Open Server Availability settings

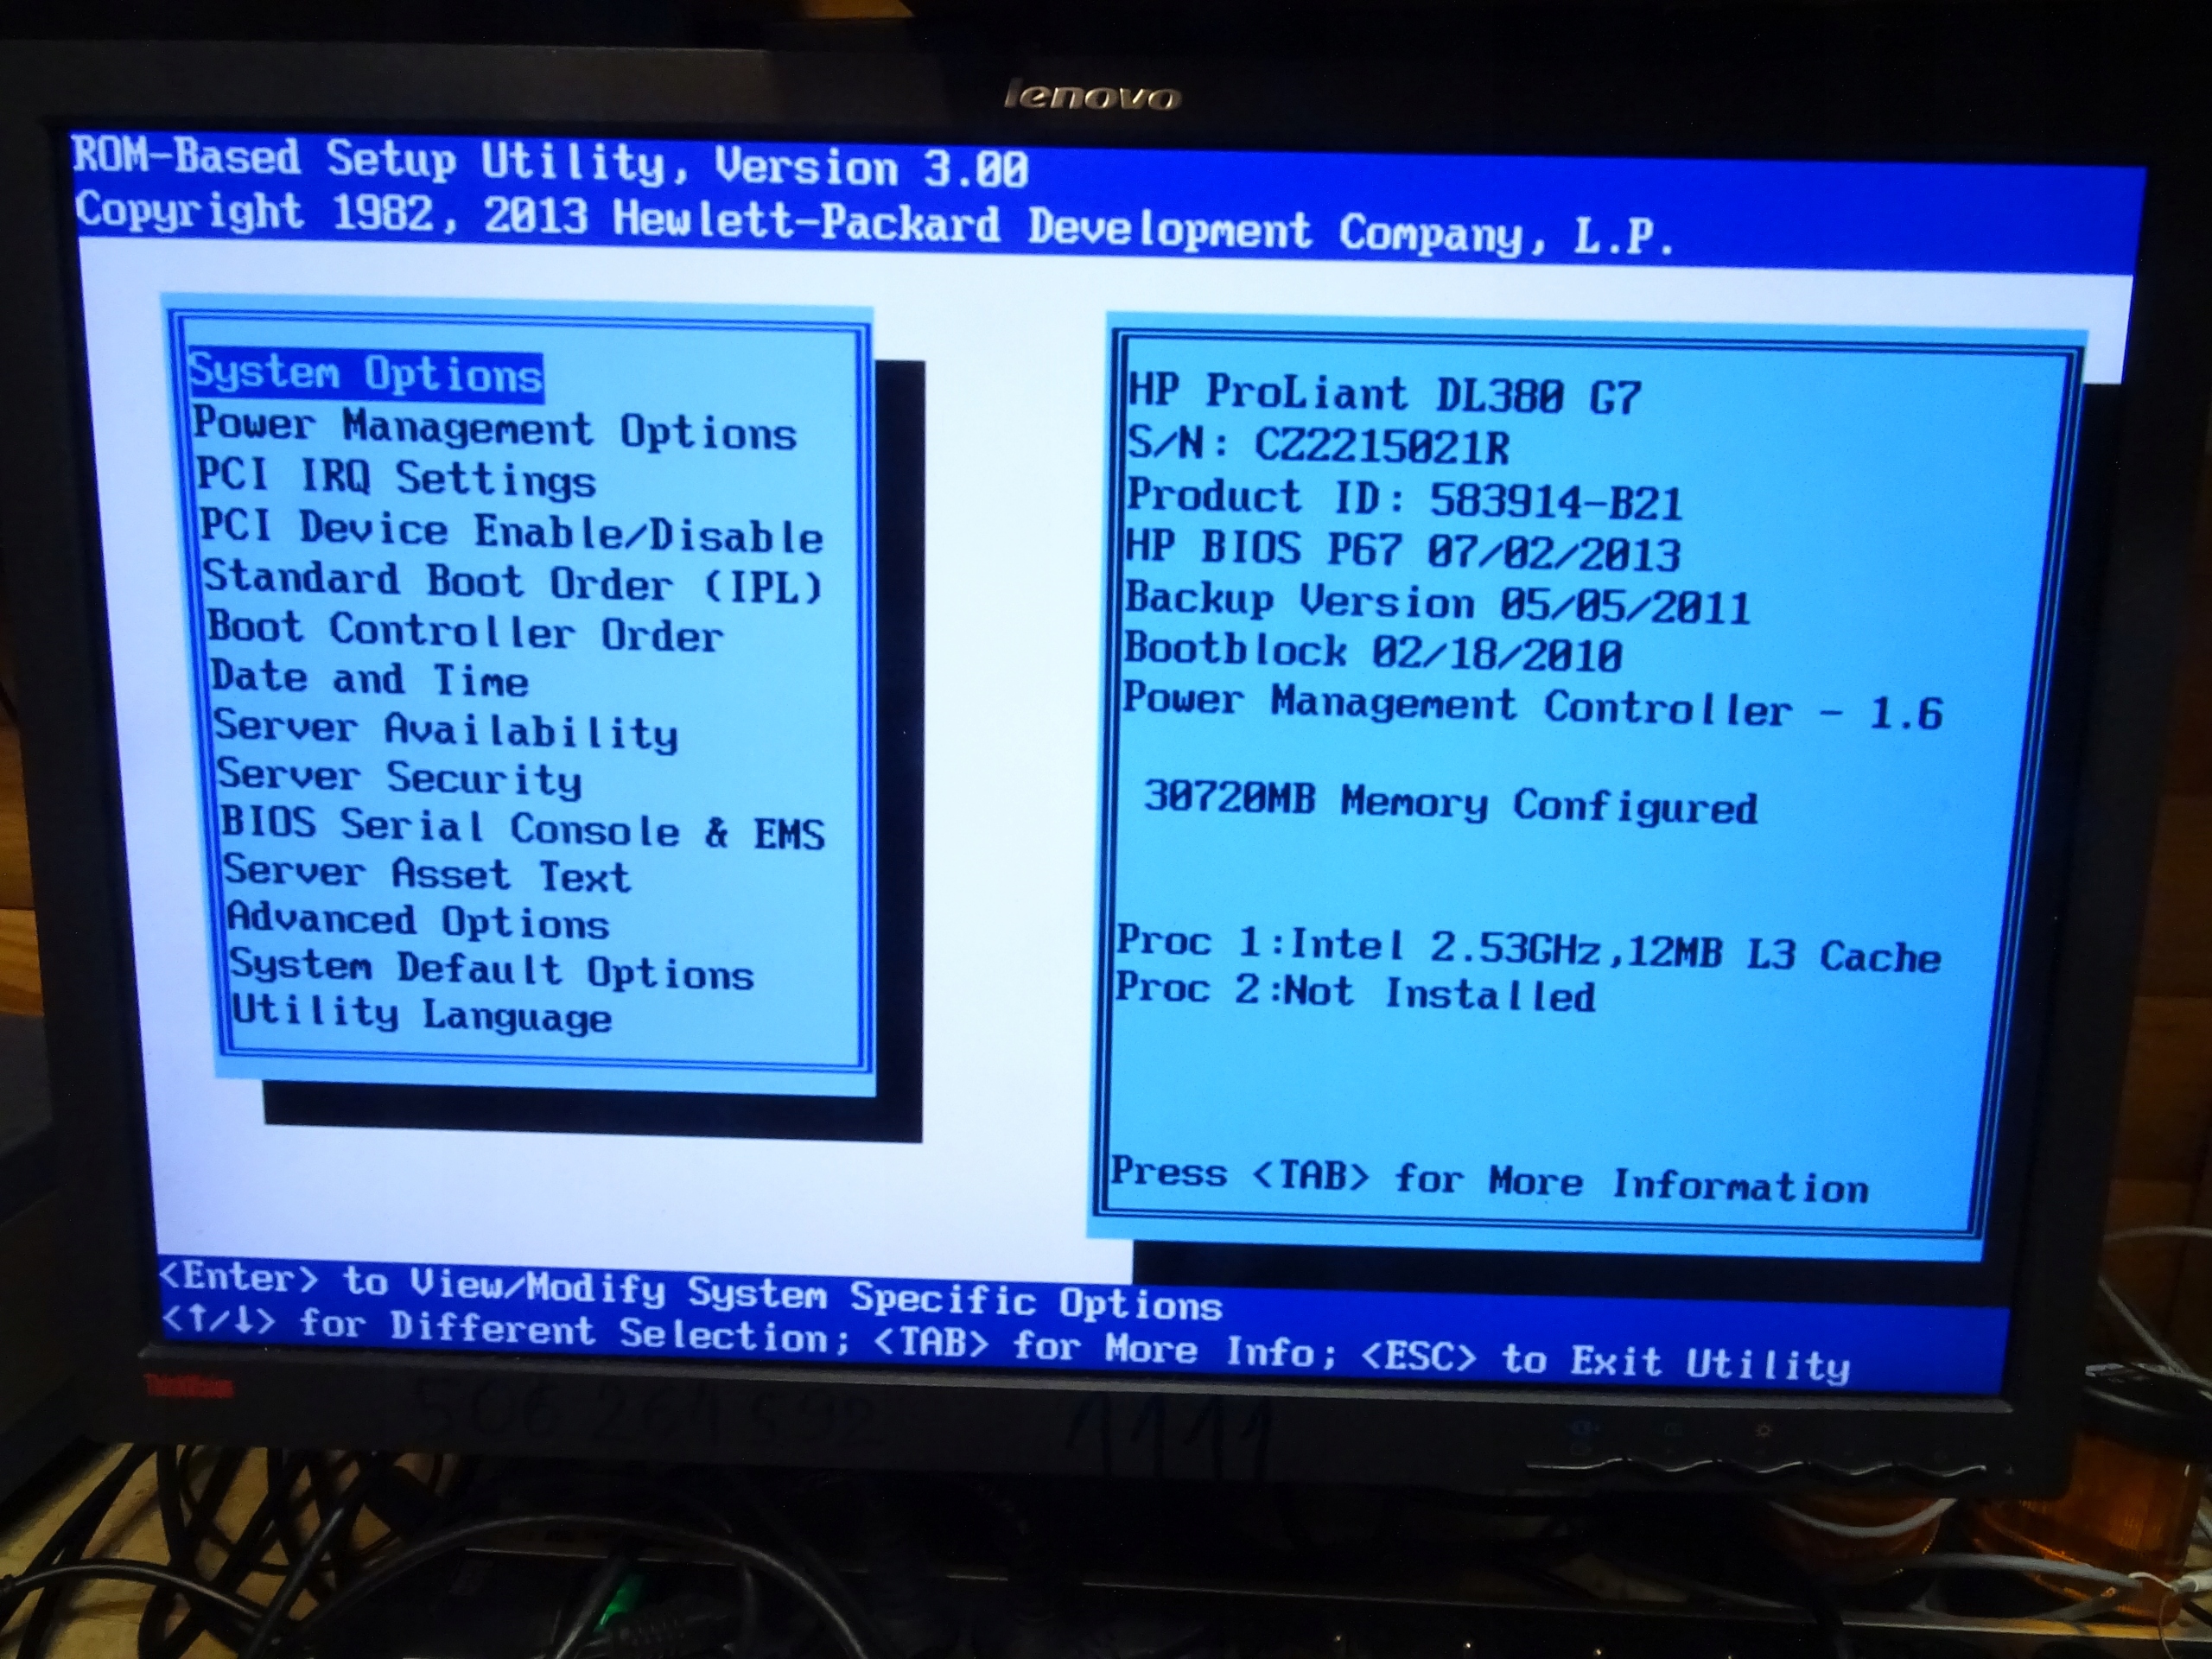pyautogui.click(x=446, y=731)
